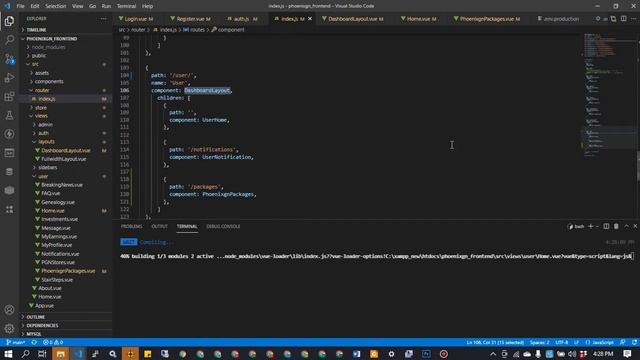This screenshot has width=640, height=360.
Task: Open Windows Start menu
Action: click(8, 353)
